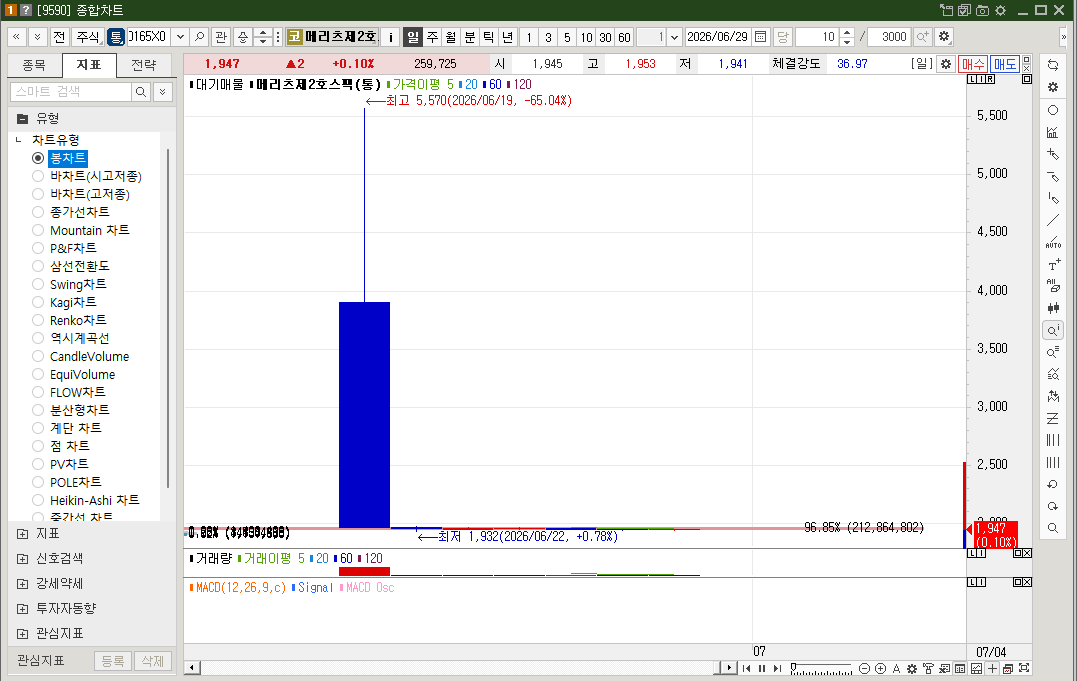Viewport: 1077px width, 681px height.
Task: Select Heikin-Ashi 차트 option
Action: pos(38,500)
